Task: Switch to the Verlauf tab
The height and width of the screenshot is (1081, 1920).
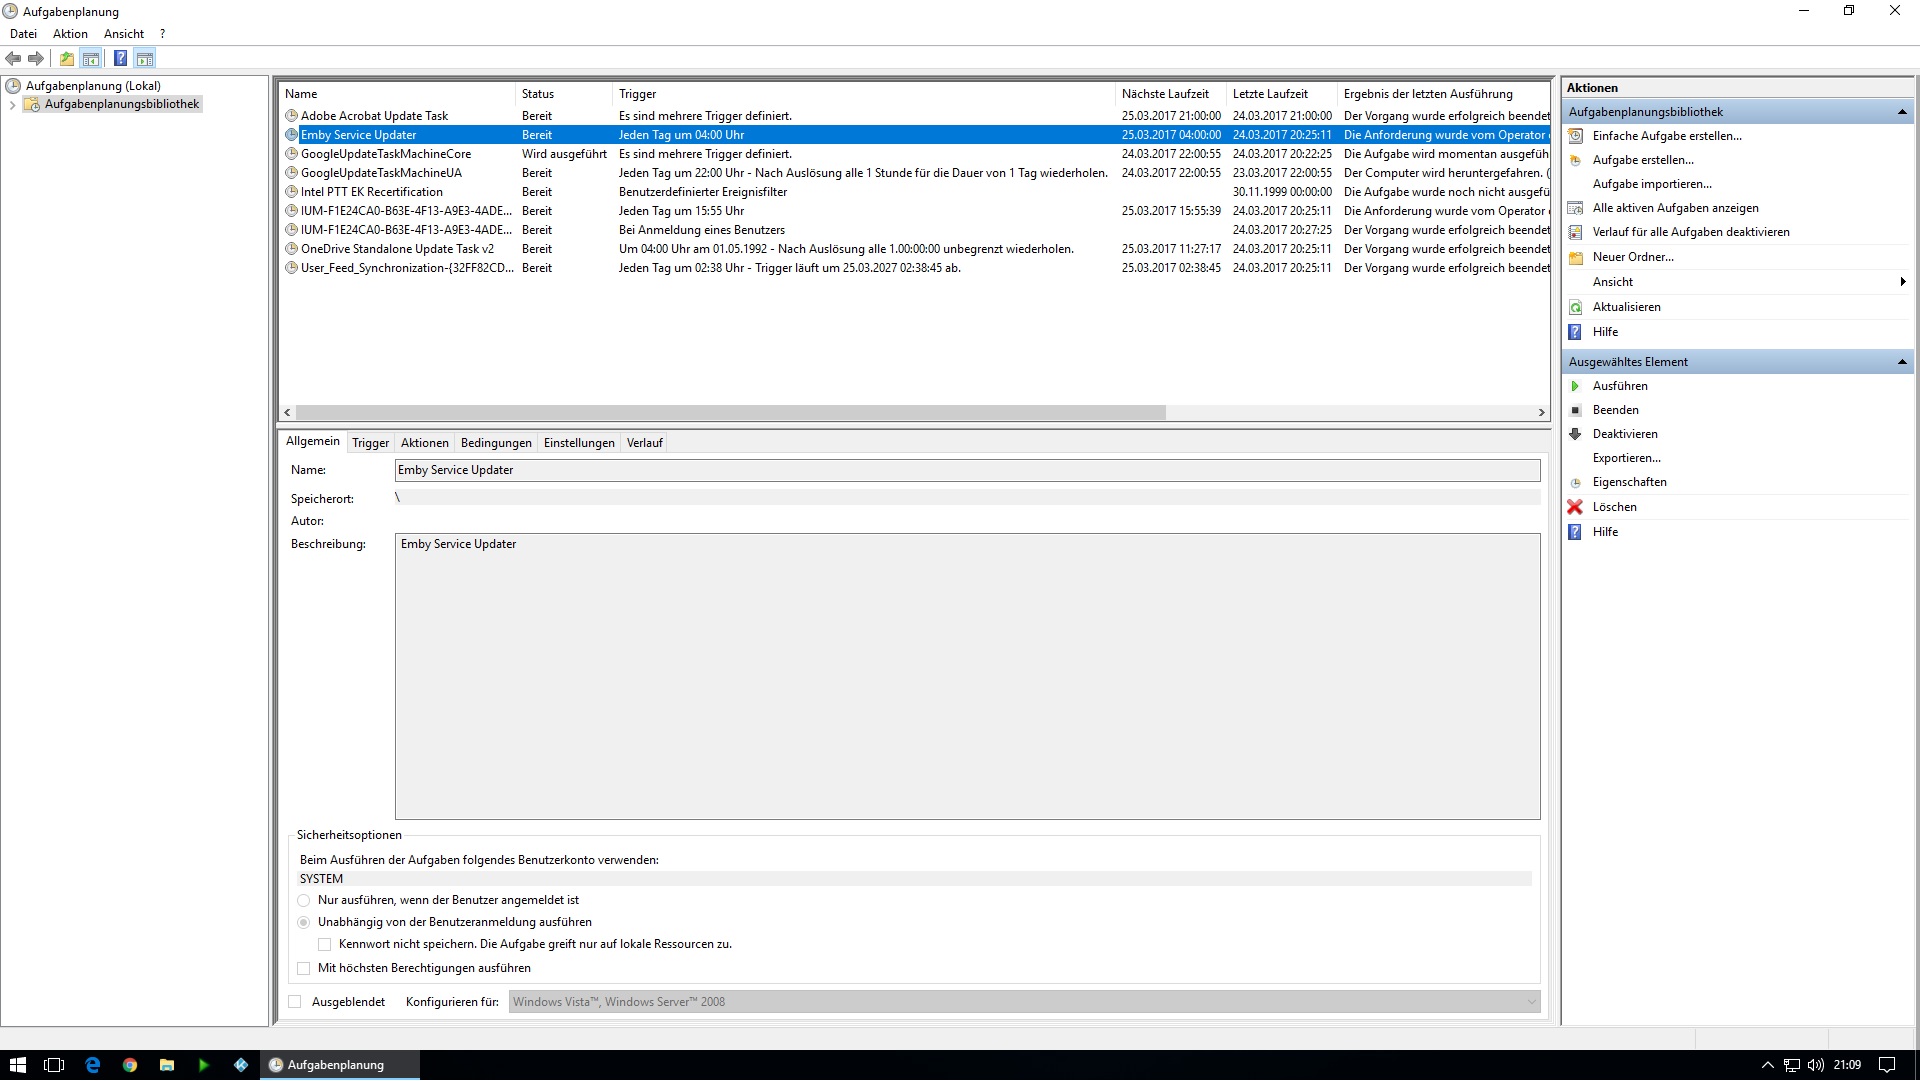Action: tap(645, 443)
